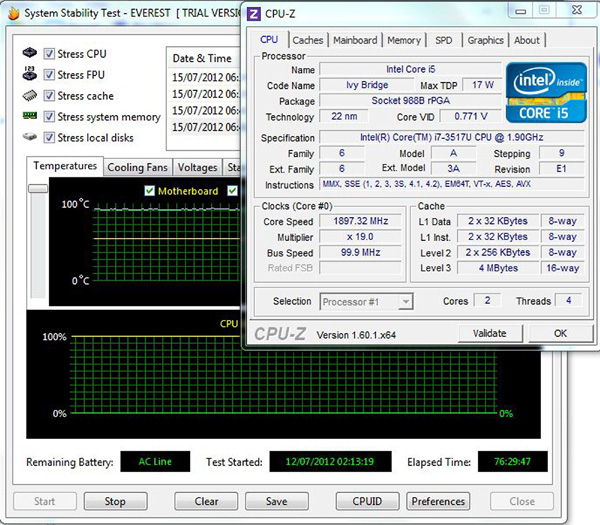Screen dimensions: 600x525
Task: Click the Date & Time column header
Action: click(x=203, y=59)
